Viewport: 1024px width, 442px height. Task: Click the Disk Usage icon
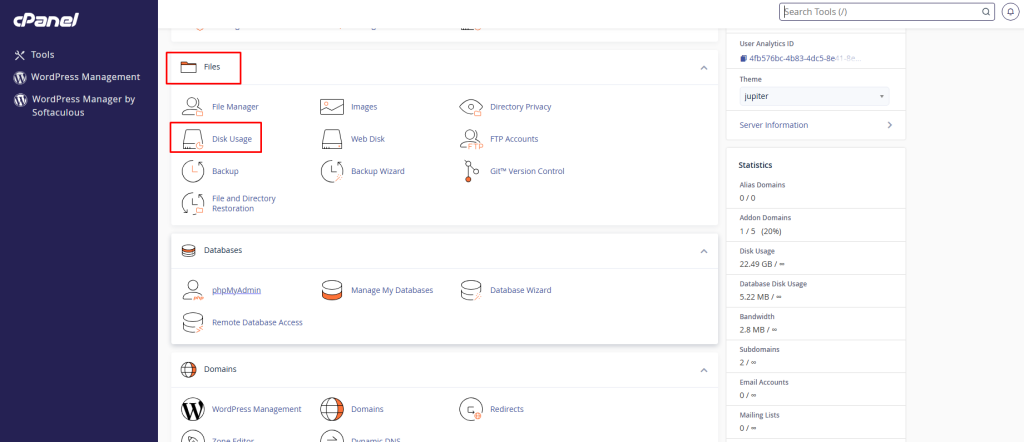coord(192,139)
